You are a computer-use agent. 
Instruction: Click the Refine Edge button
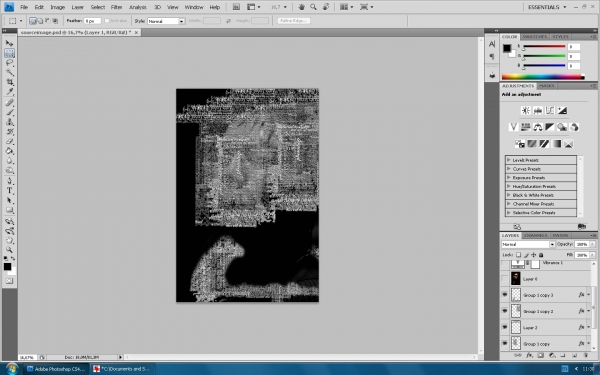[x=293, y=21]
